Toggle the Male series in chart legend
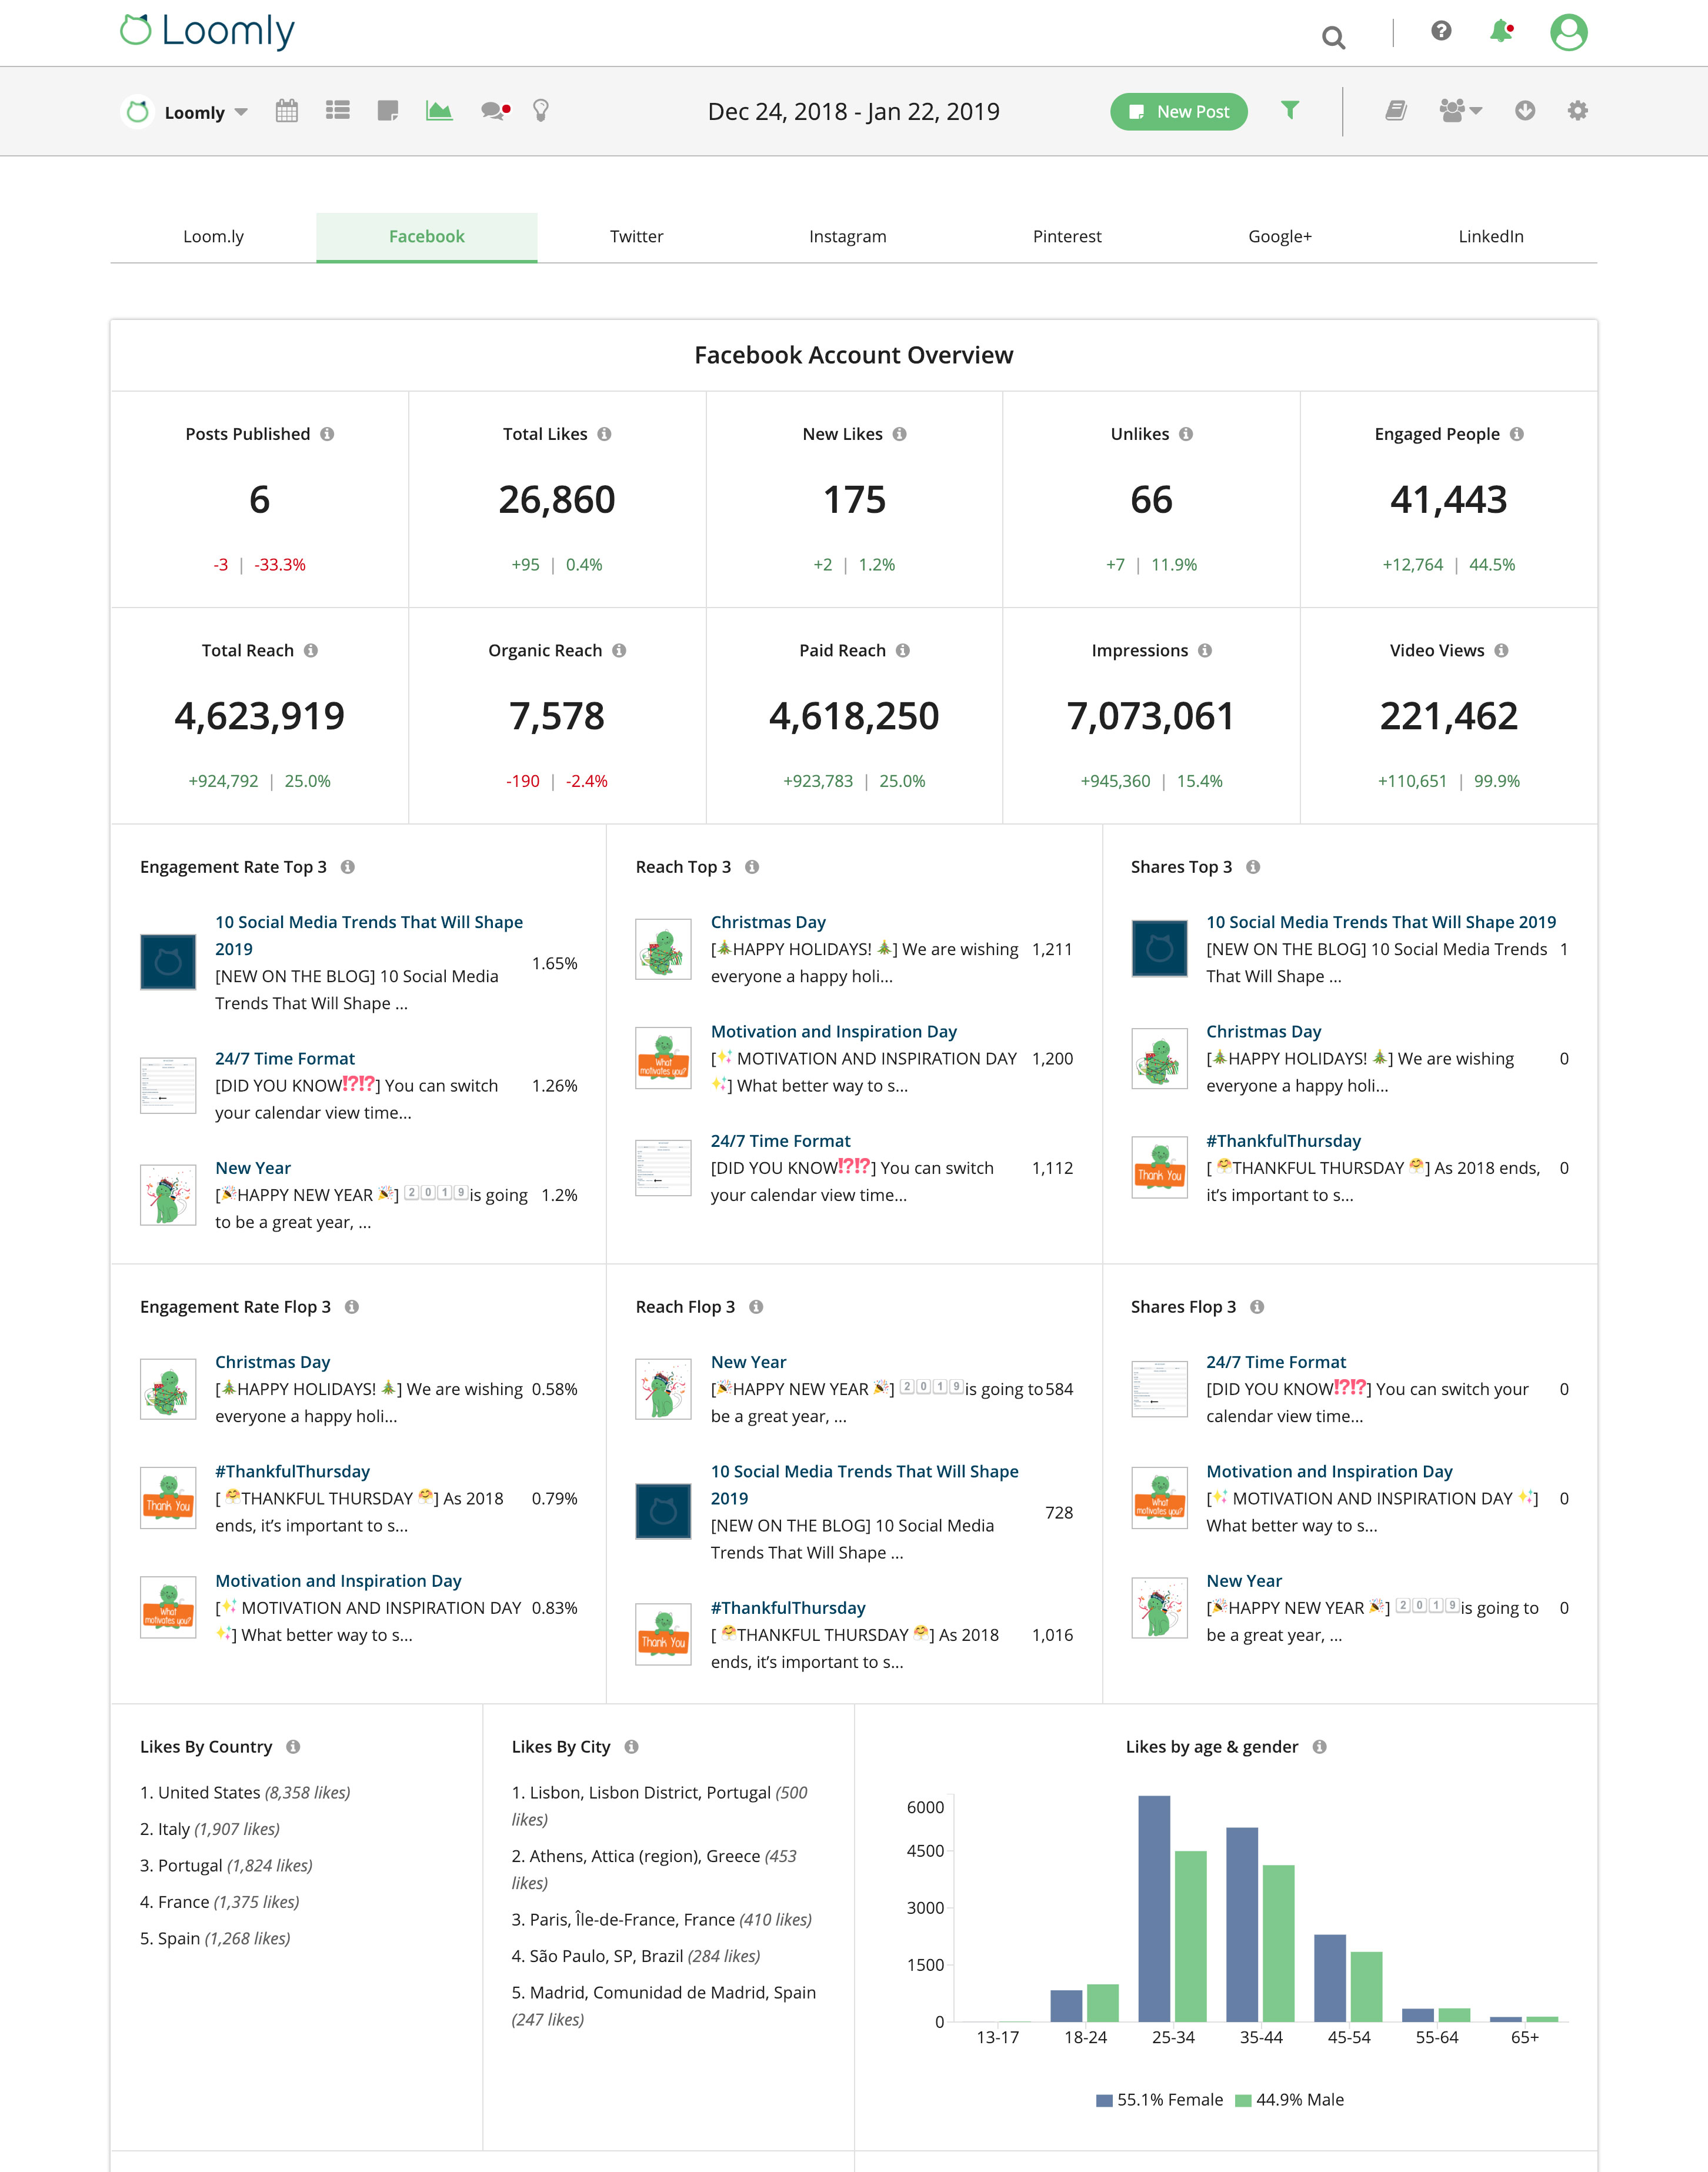 point(1289,2100)
